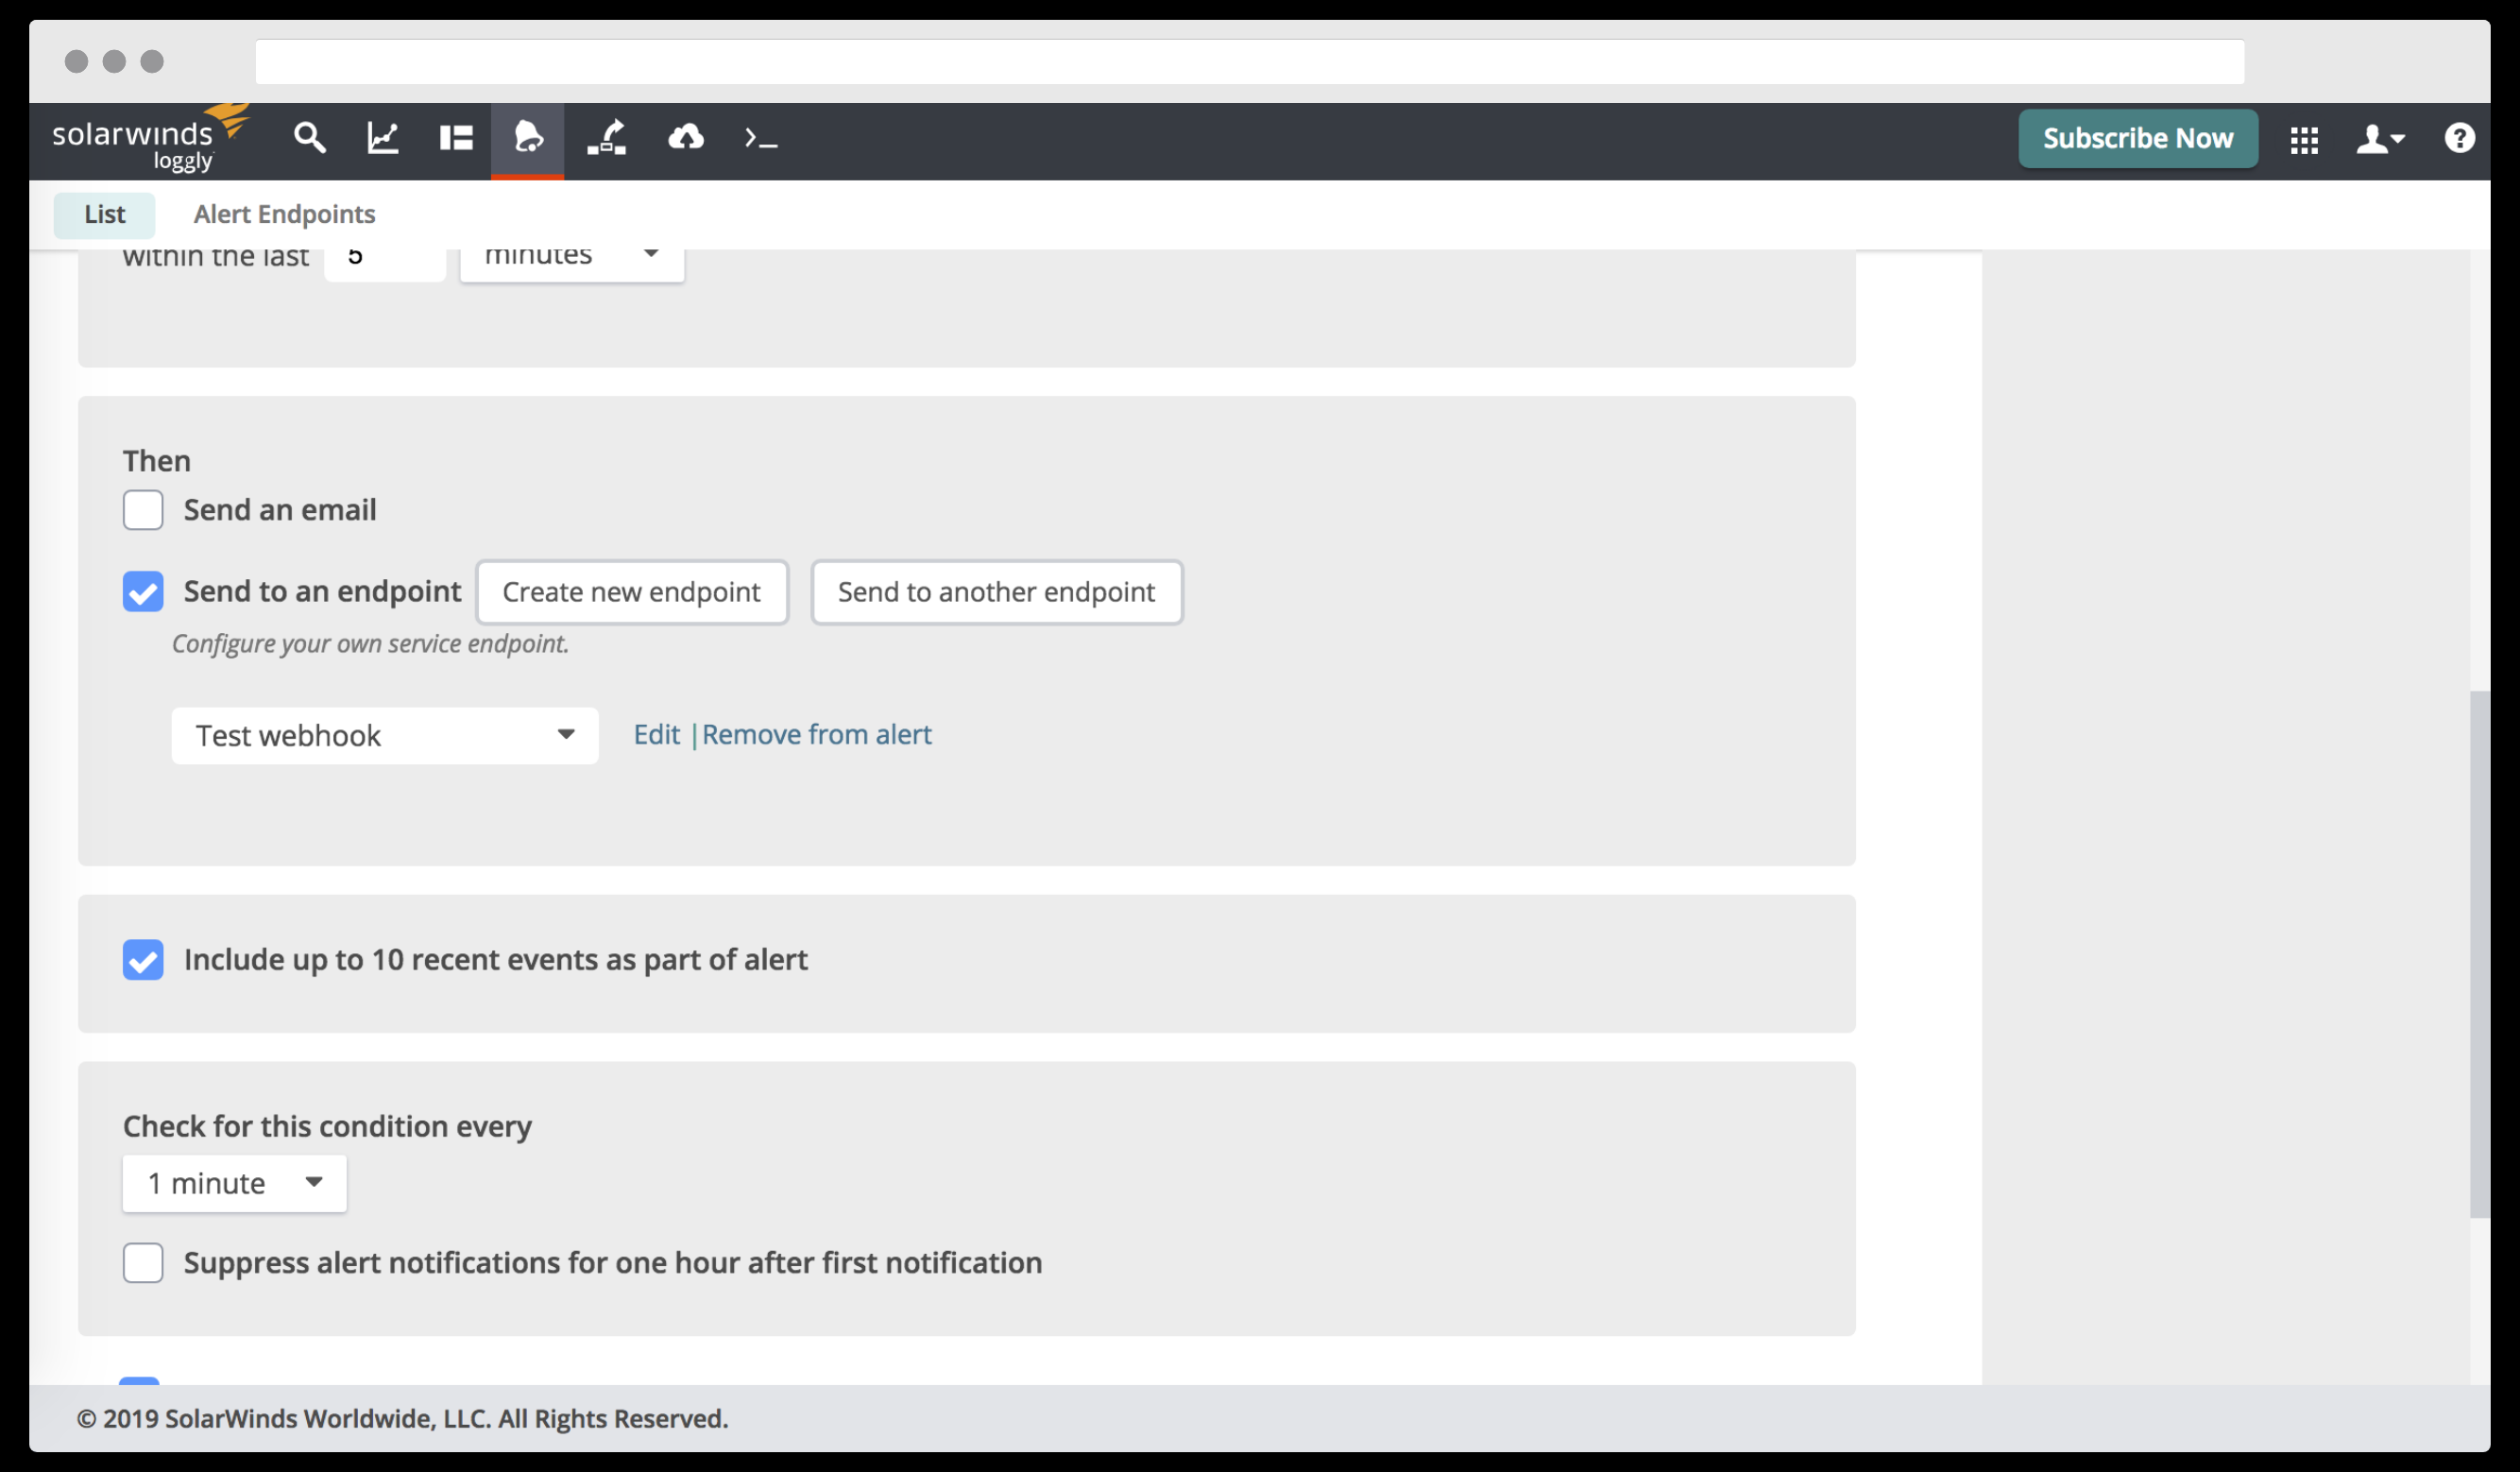Expand the Test webhook endpoint dropdown
The width and height of the screenshot is (2520, 1472).
click(385, 736)
